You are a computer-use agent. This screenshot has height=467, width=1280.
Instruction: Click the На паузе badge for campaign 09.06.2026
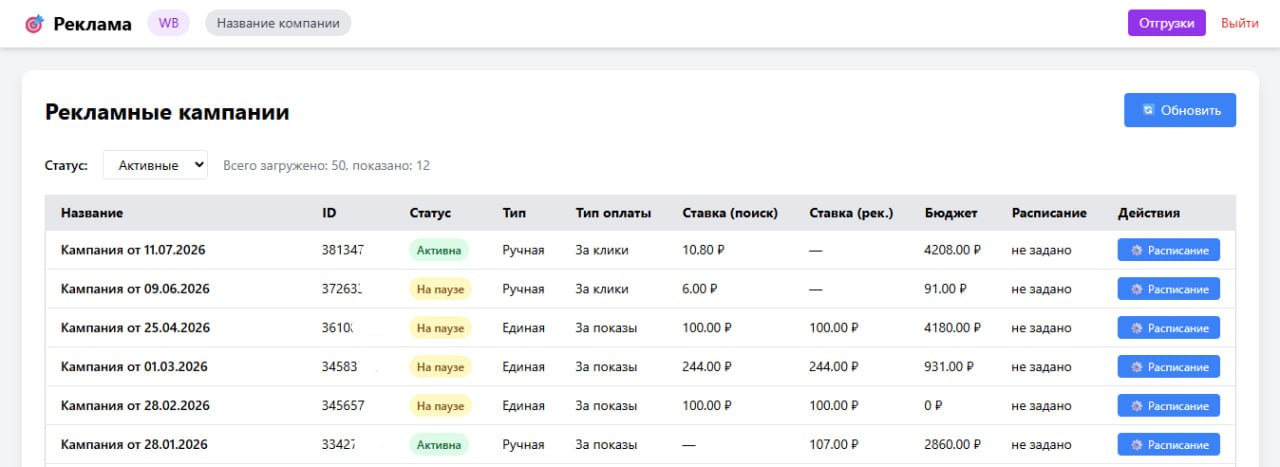(440, 289)
